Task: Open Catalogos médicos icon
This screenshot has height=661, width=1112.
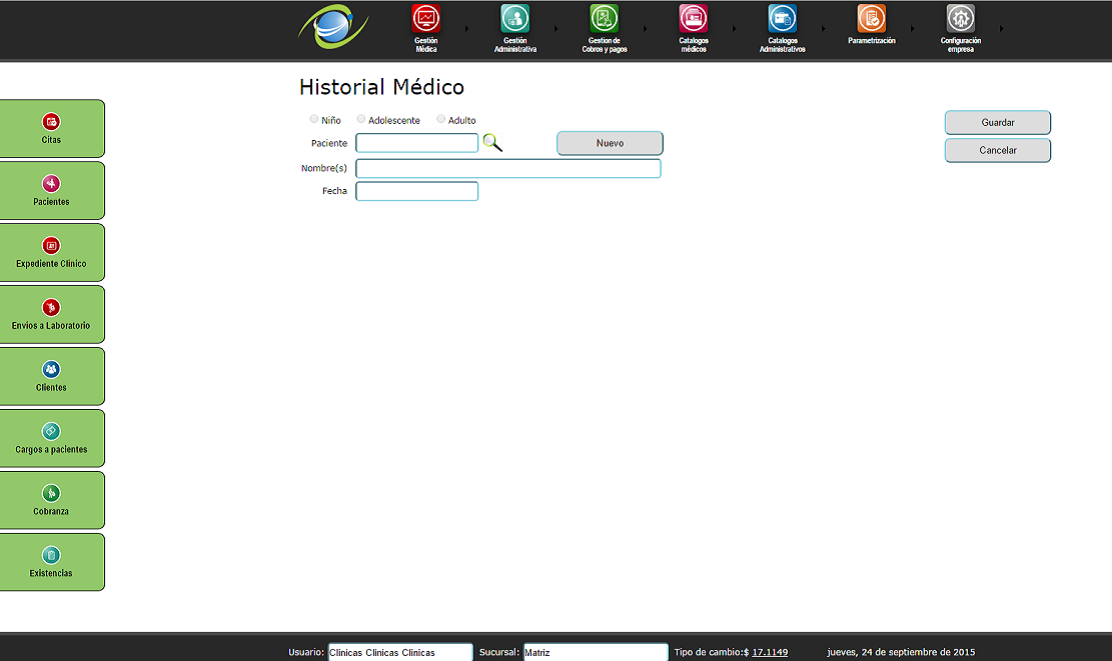Action: 693,19
